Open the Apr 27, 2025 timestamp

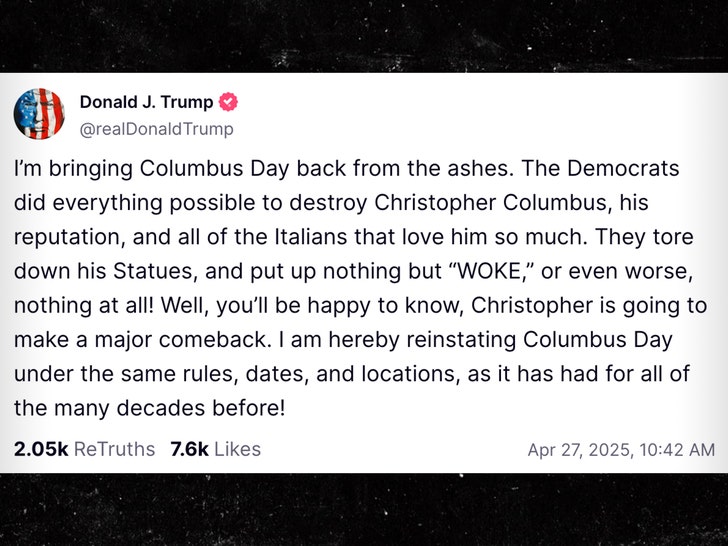(x=621, y=450)
